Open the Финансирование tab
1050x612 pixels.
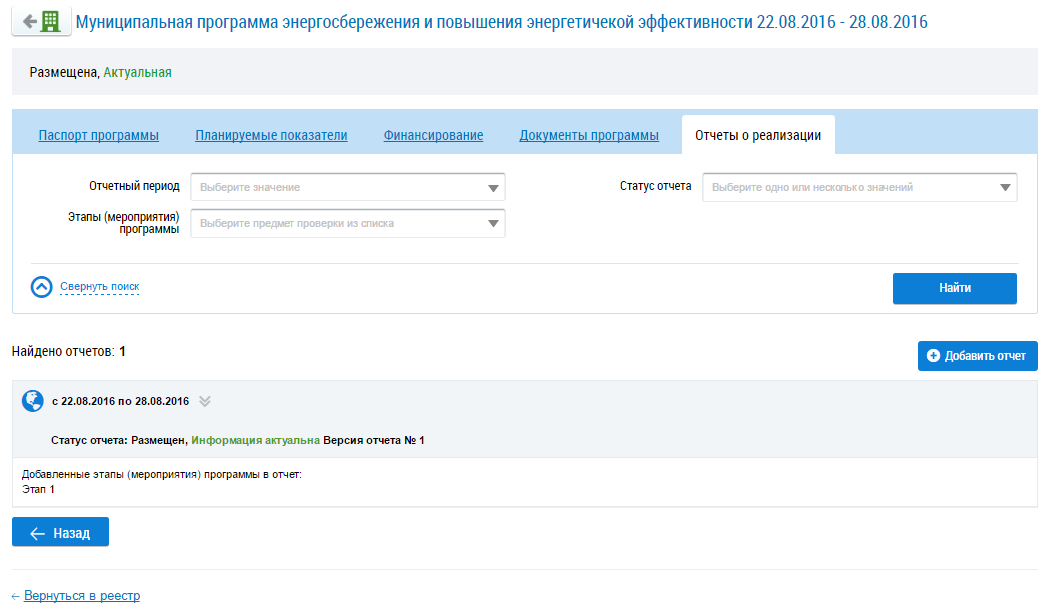[433, 136]
